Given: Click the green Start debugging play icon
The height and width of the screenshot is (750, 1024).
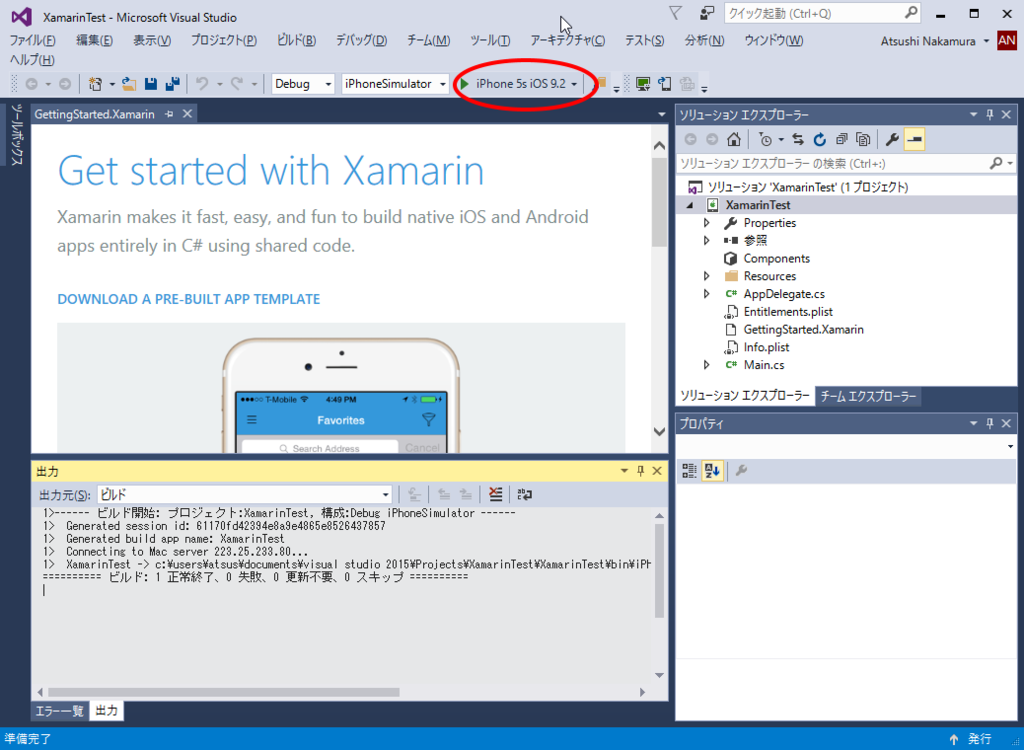Looking at the screenshot, I should pyautogui.click(x=464, y=84).
